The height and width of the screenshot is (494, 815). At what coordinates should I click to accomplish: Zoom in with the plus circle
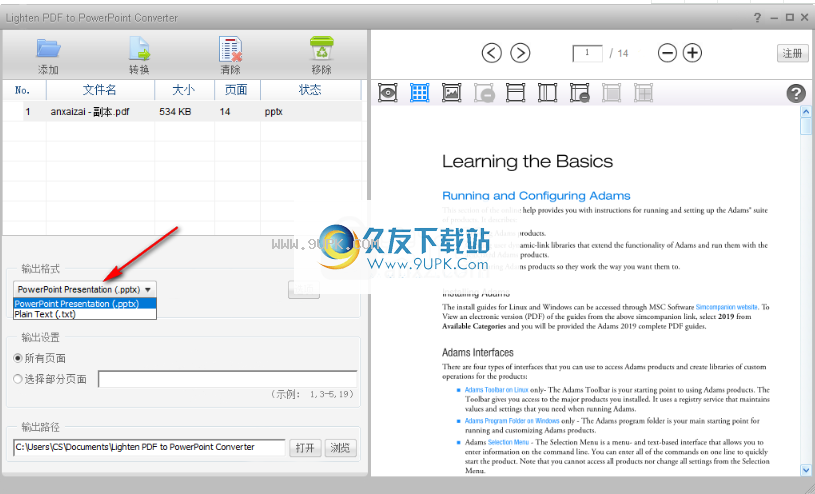692,53
